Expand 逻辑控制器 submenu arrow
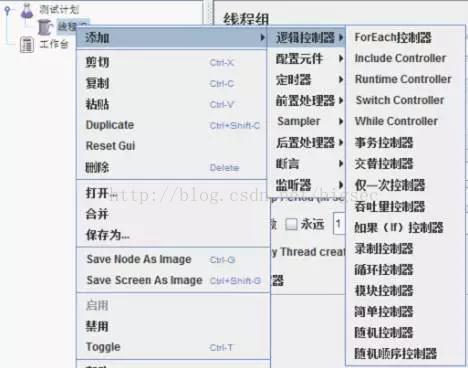This screenshot has height=368, width=468. [341, 38]
